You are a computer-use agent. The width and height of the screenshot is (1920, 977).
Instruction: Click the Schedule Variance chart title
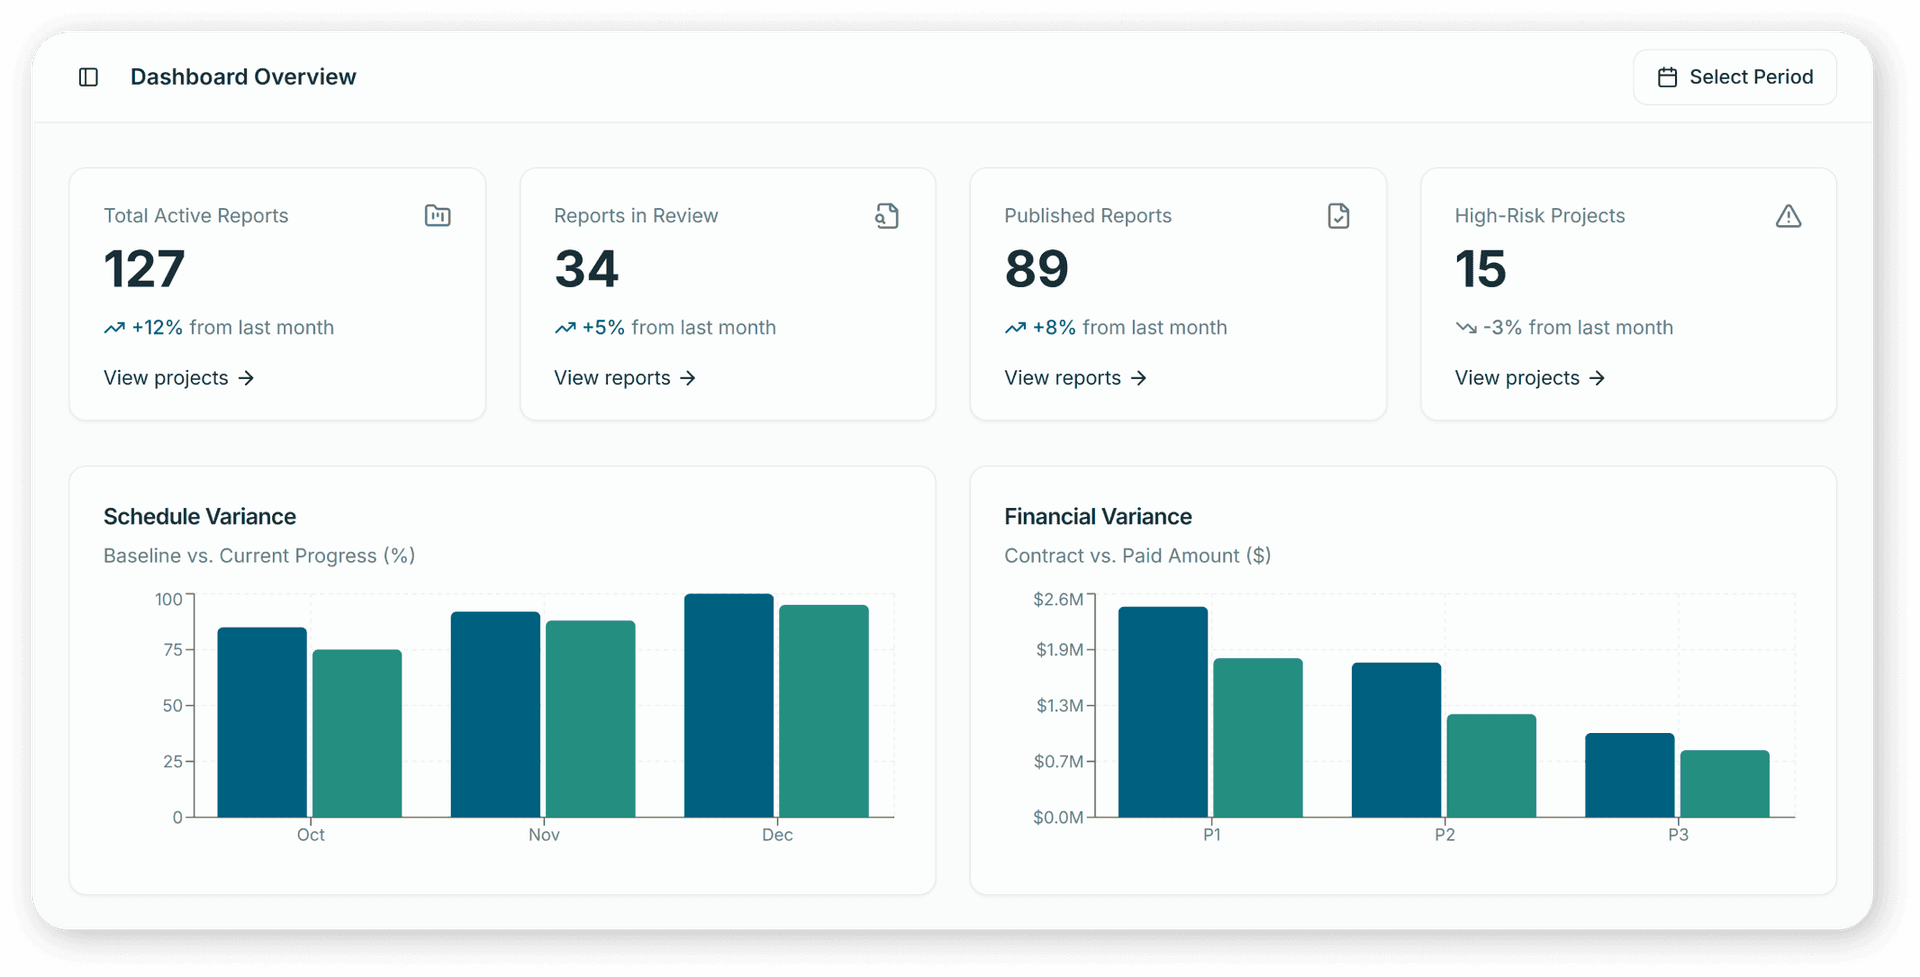pos(199,516)
